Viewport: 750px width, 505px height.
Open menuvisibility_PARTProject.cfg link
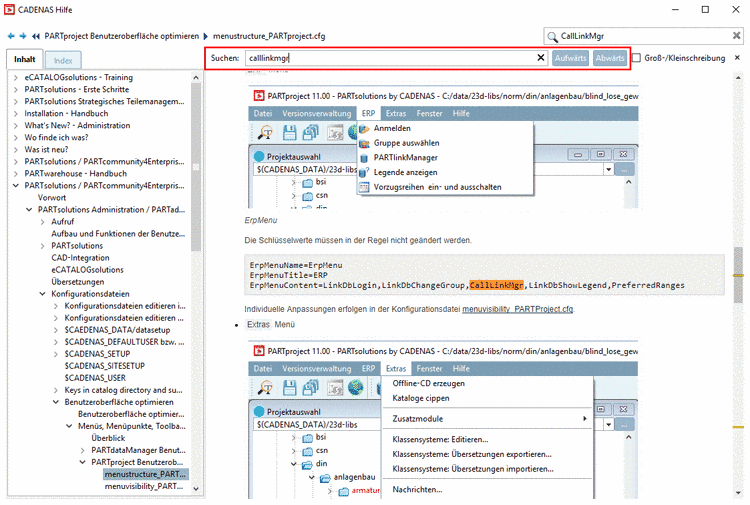[518, 309]
